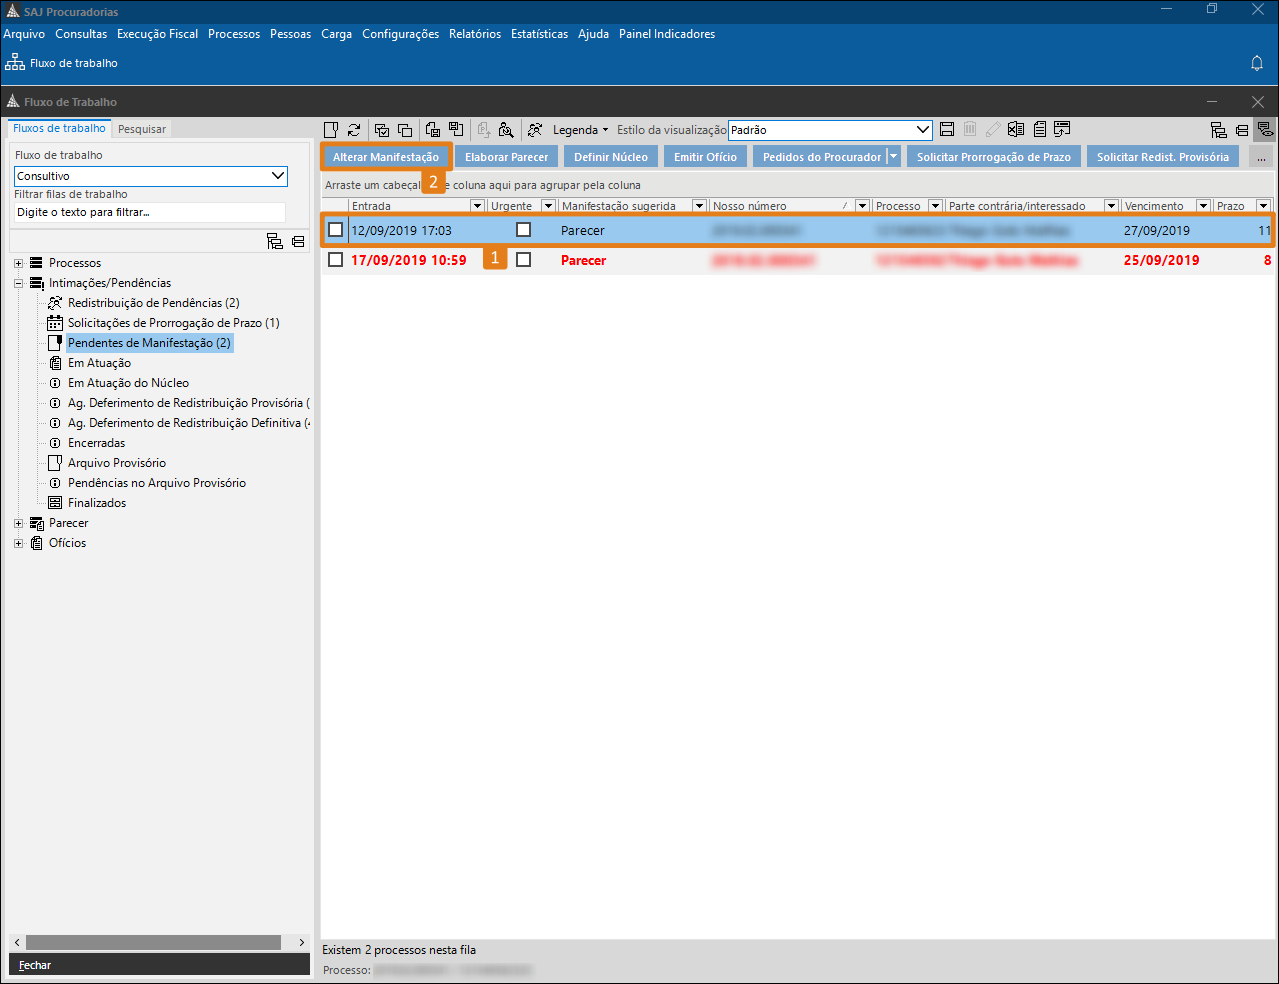Screen dimensions: 1279x984
Task: Click the save visualization style floppy icon
Action: tap(947, 130)
